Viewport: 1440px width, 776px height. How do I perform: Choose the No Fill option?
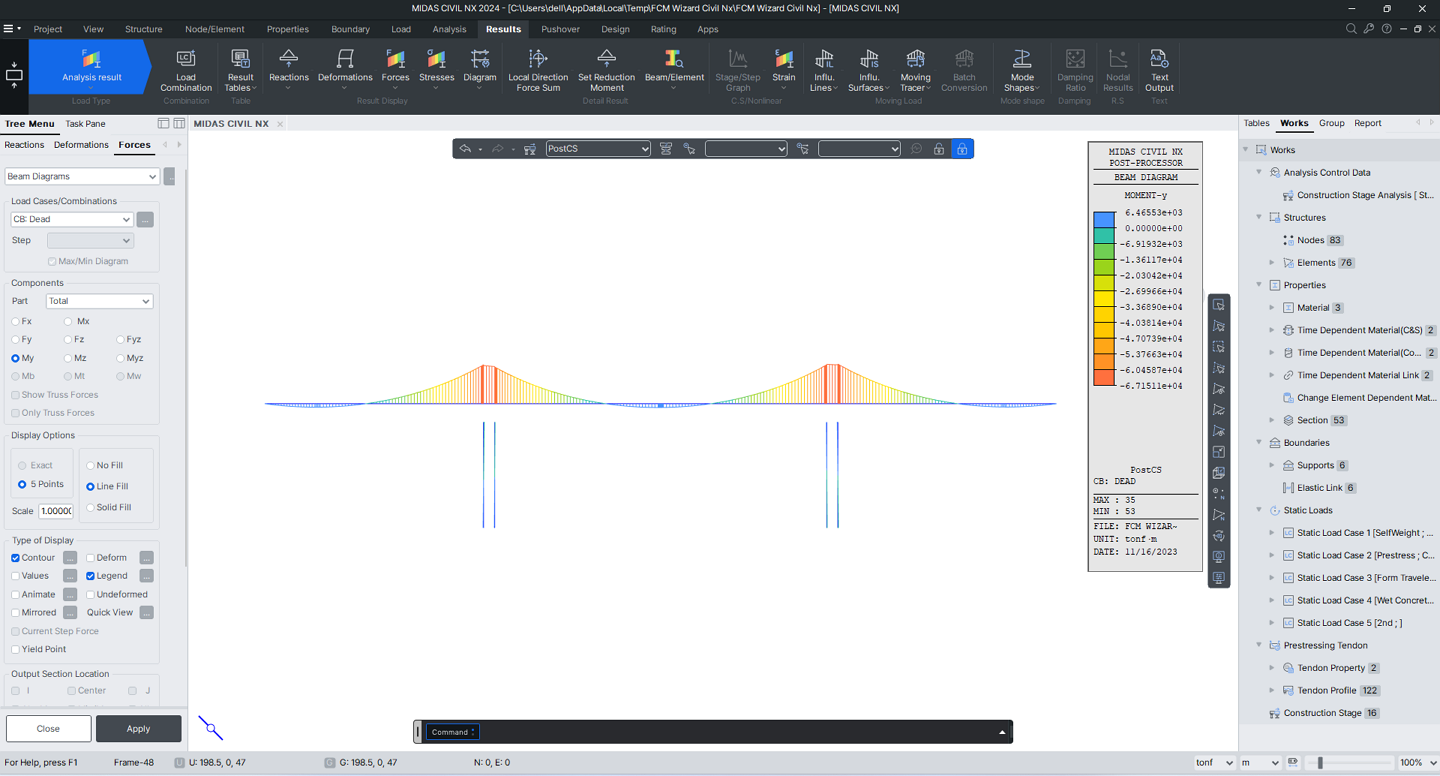[x=90, y=465]
